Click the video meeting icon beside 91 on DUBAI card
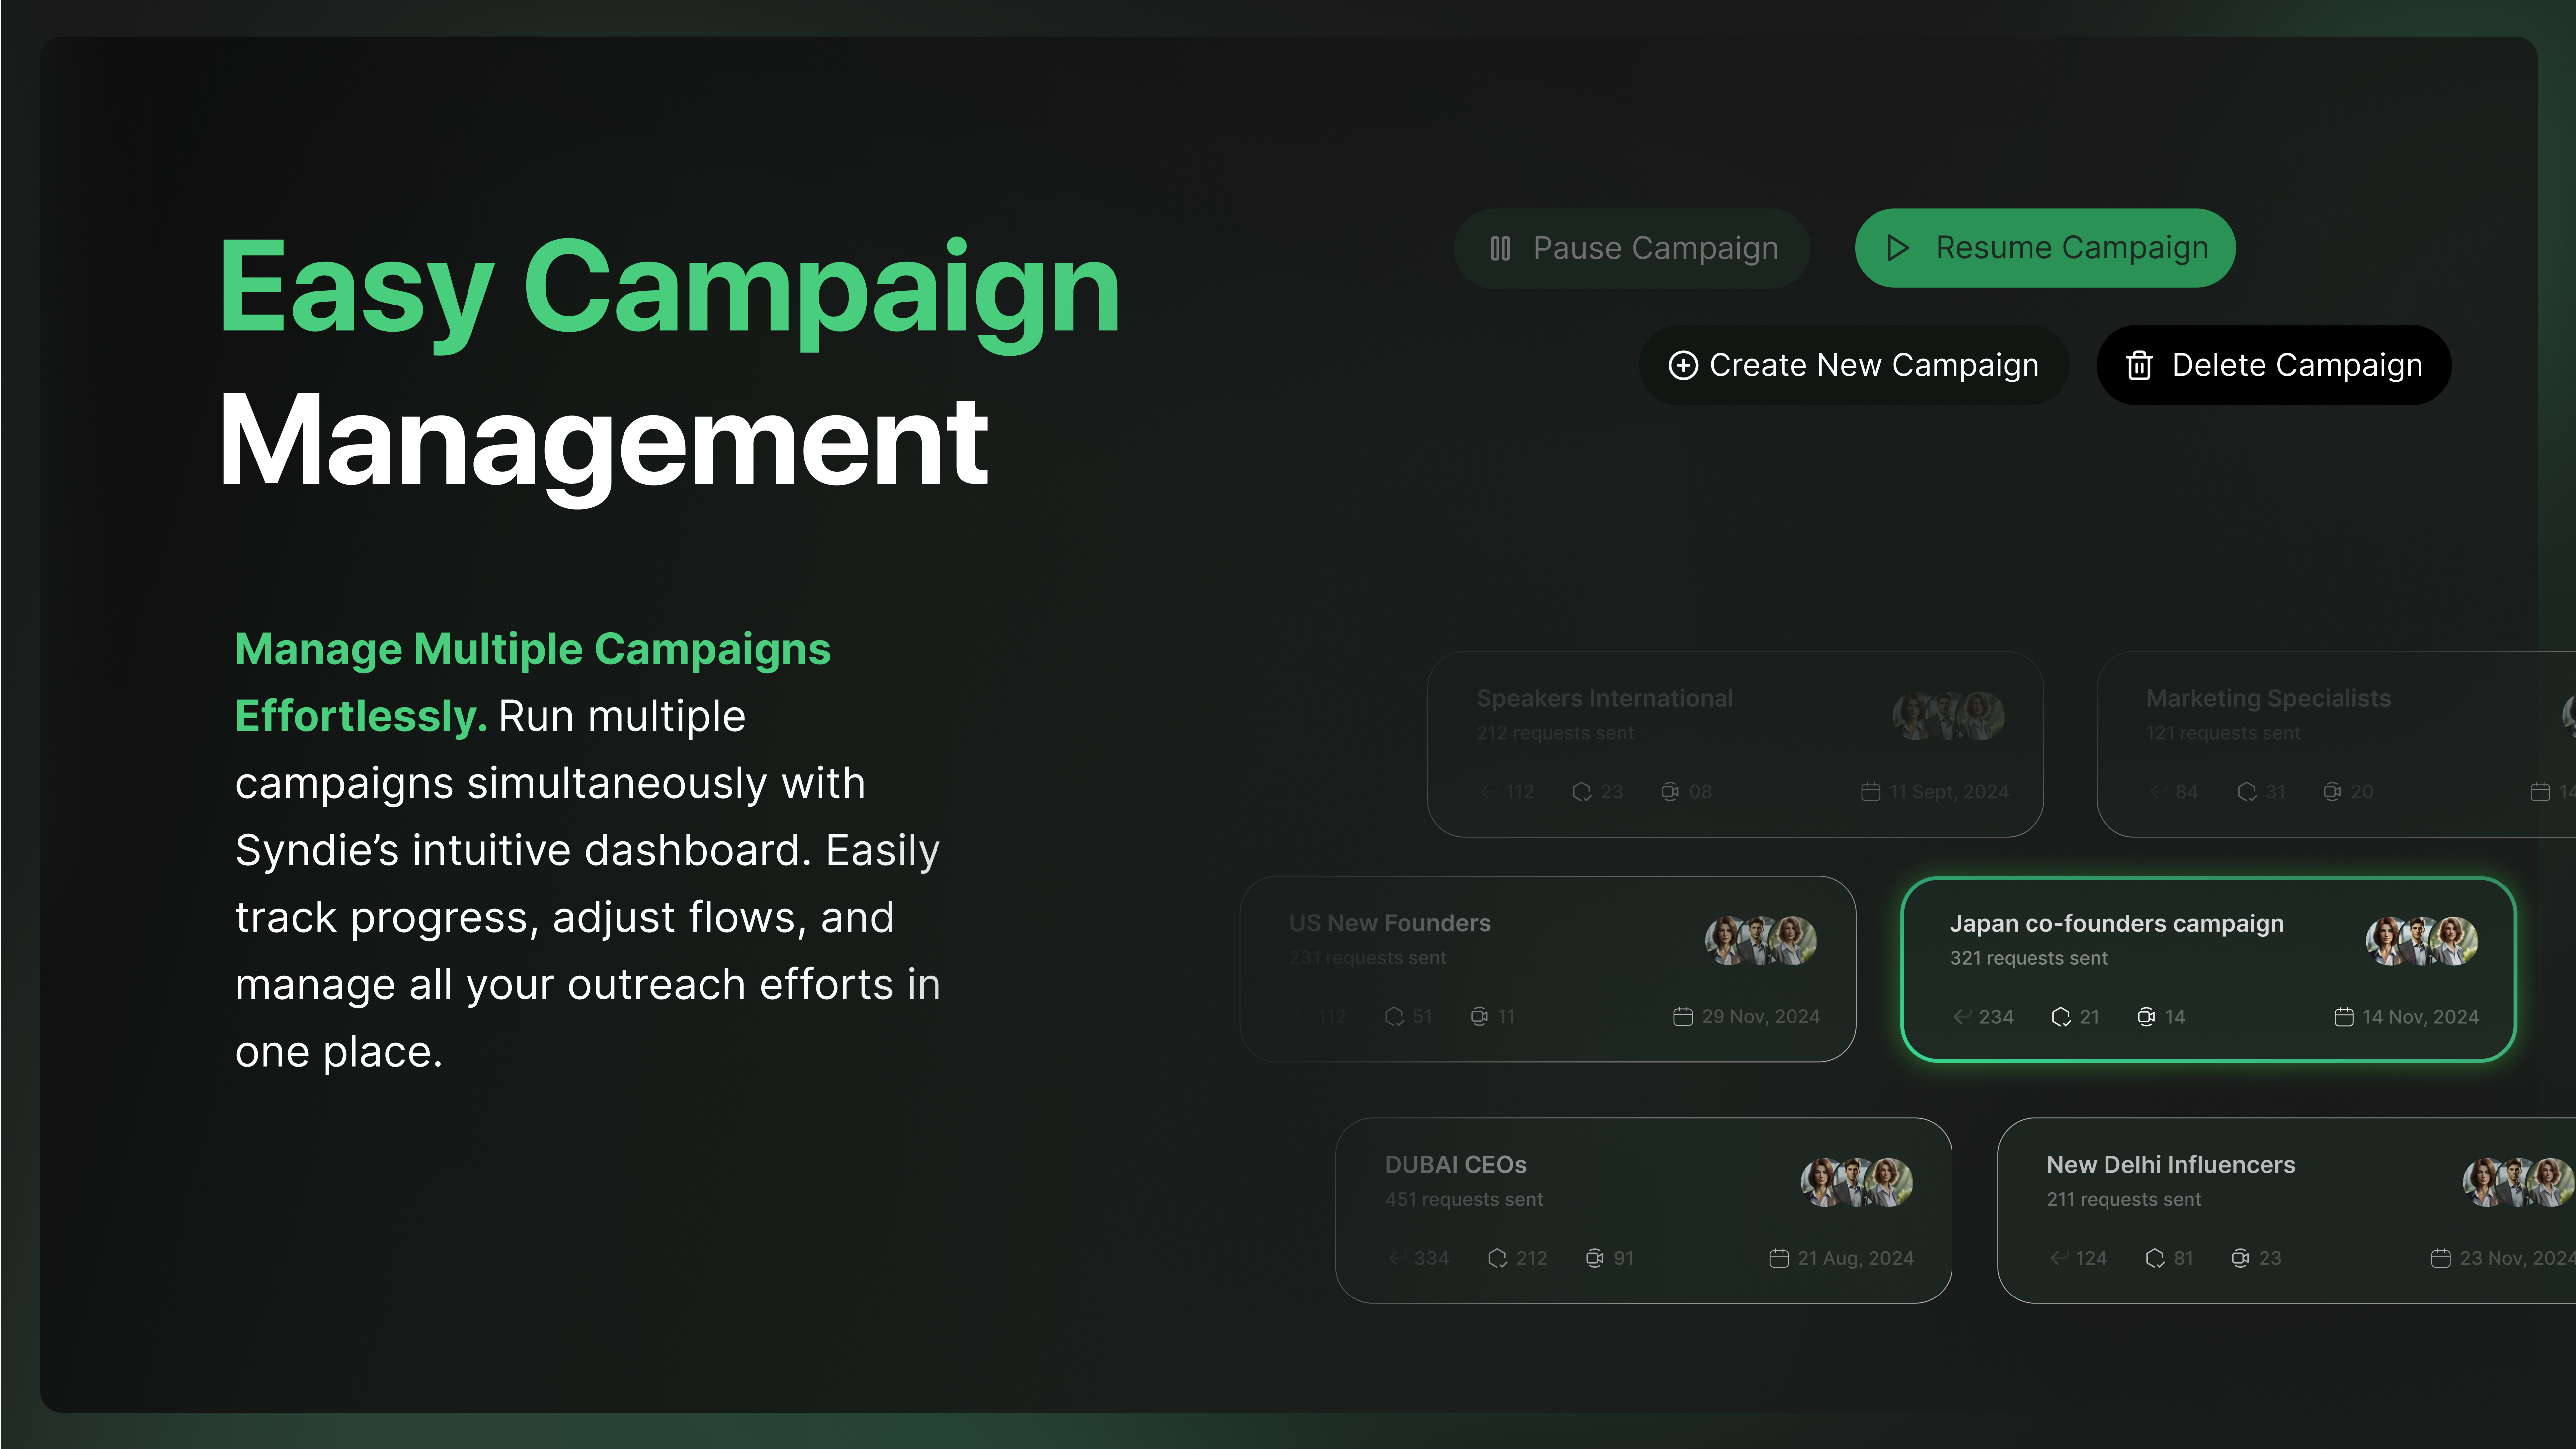This screenshot has height=1449, width=2576. click(1595, 1258)
